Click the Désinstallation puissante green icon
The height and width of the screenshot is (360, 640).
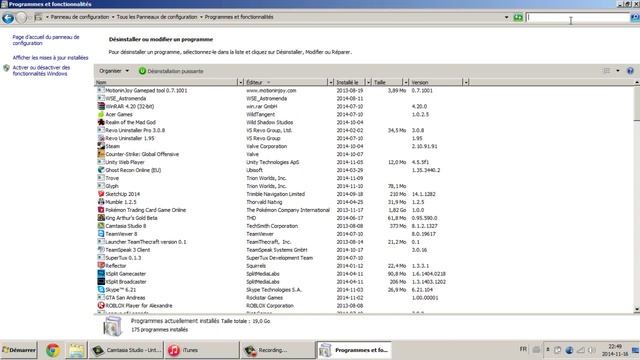(x=142, y=71)
